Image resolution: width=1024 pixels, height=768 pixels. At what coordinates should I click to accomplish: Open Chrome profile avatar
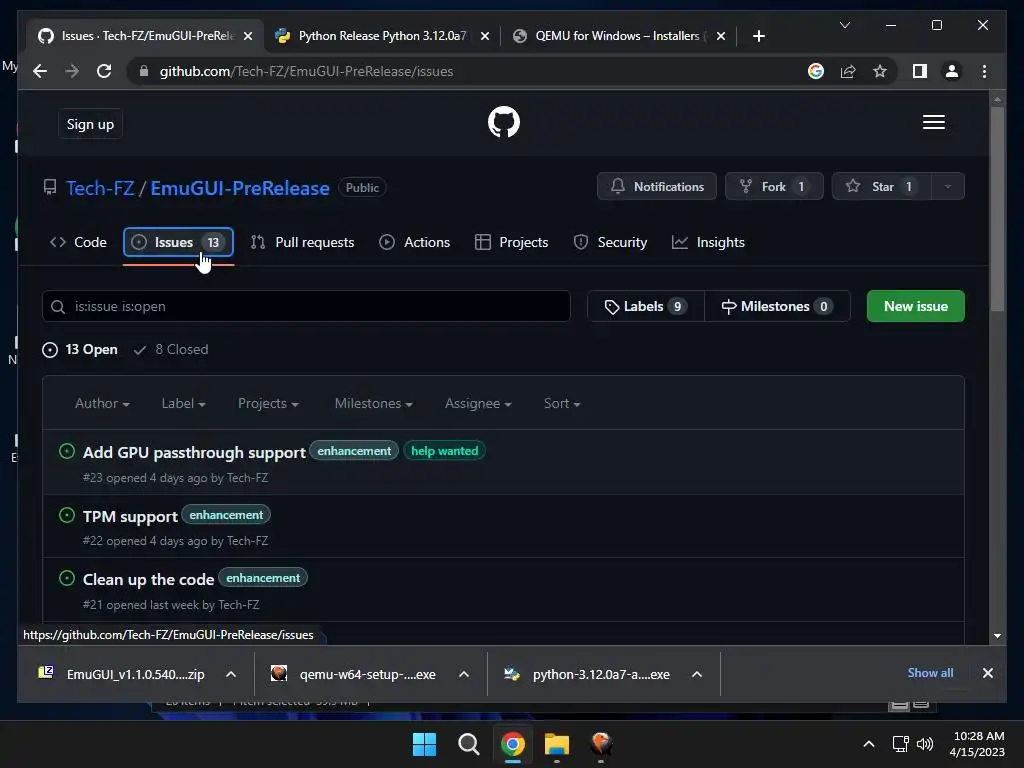coord(952,71)
